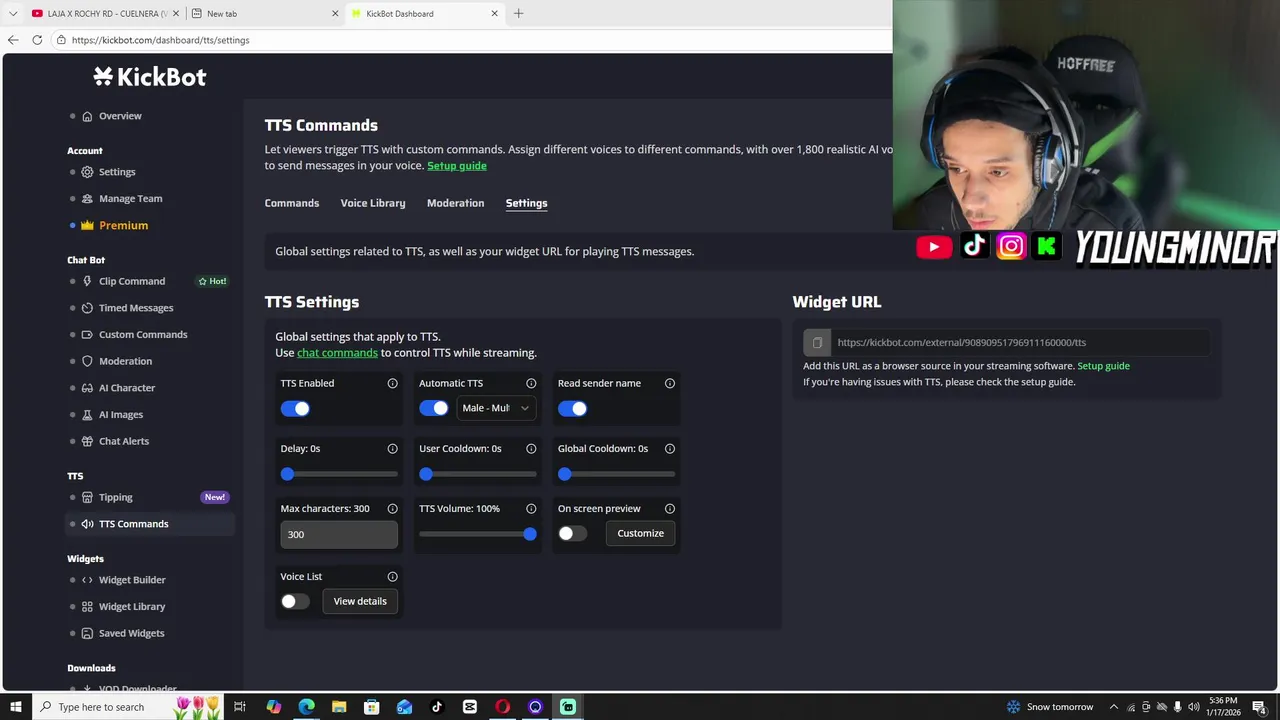Switch to the Voice Library tab

pos(373,203)
